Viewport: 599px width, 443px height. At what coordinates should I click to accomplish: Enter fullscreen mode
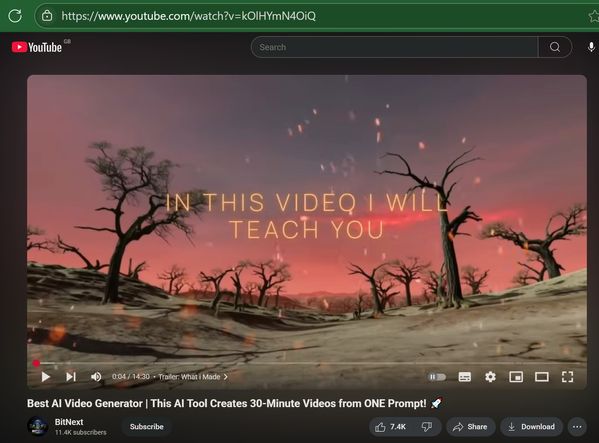tap(568, 377)
